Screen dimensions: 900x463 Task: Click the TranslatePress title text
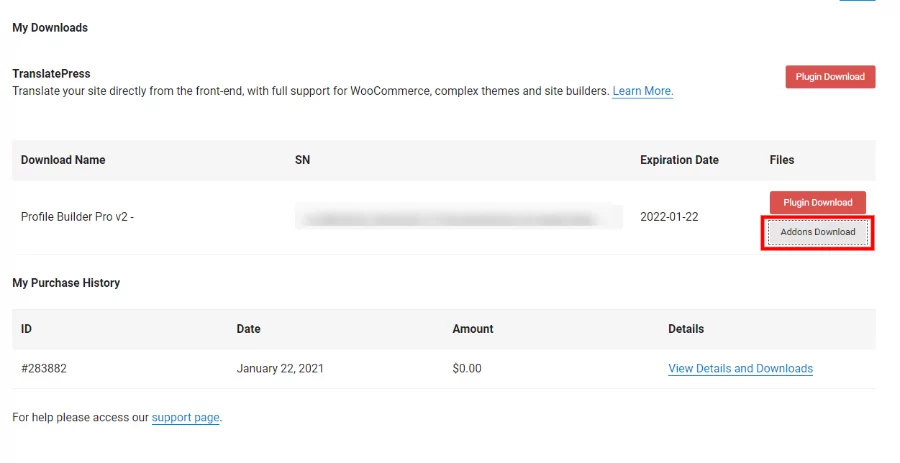coord(51,73)
